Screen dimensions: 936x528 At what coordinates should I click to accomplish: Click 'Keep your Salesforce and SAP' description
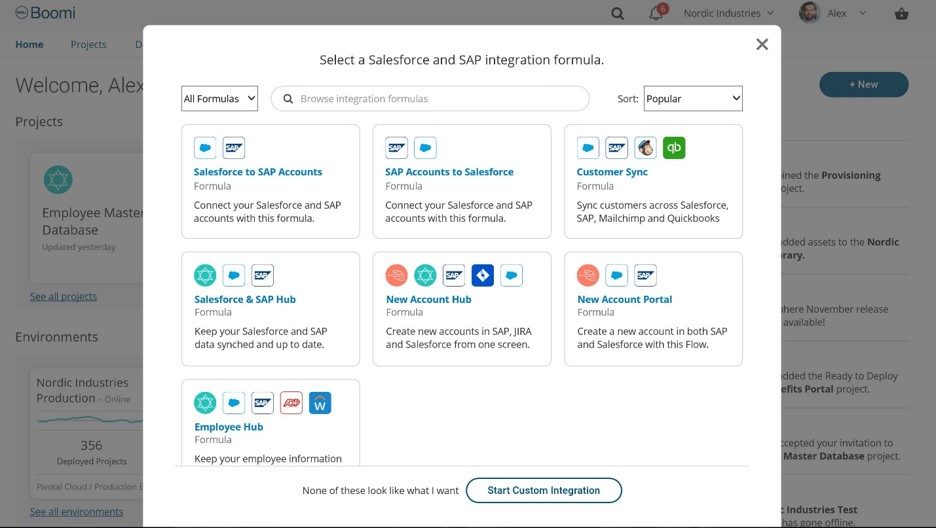(260, 338)
